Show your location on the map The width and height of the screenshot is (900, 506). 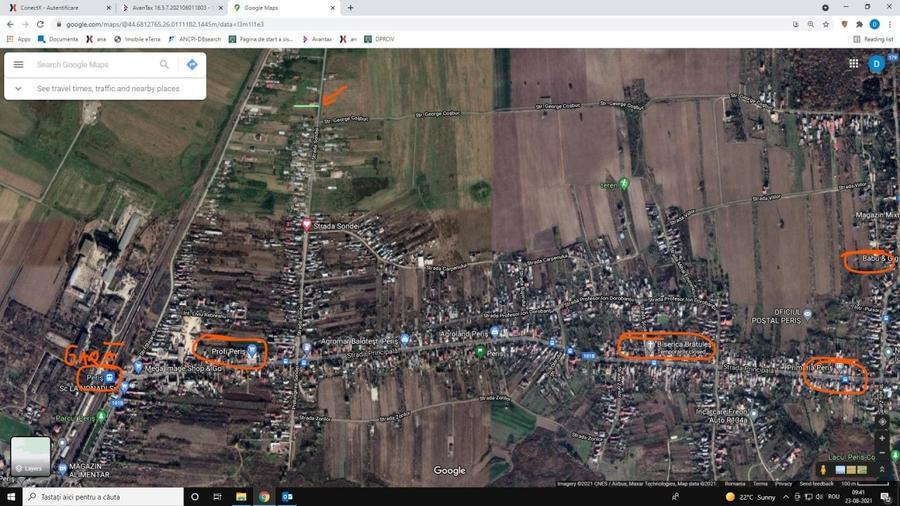pyautogui.click(x=882, y=421)
